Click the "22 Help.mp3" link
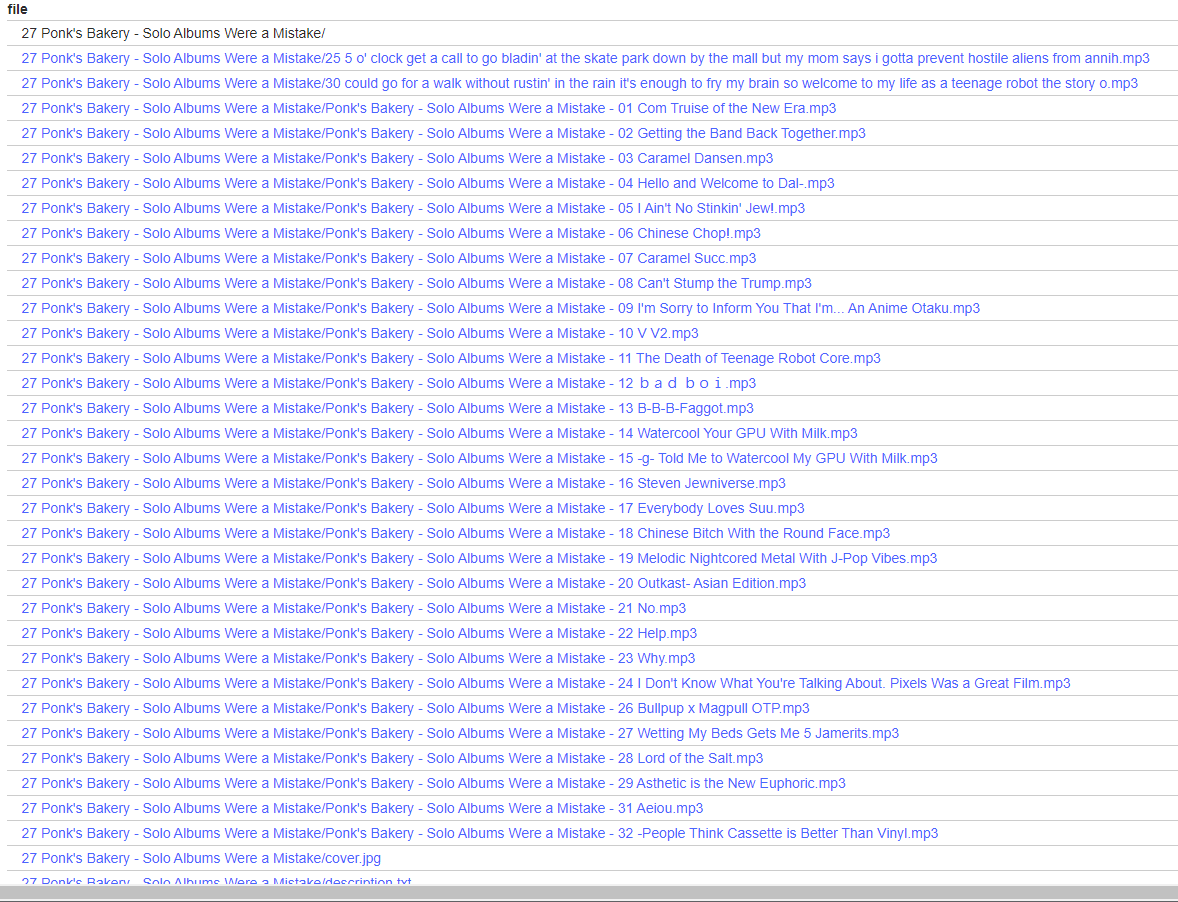The width and height of the screenshot is (1178, 902). [x=359, y=633]
